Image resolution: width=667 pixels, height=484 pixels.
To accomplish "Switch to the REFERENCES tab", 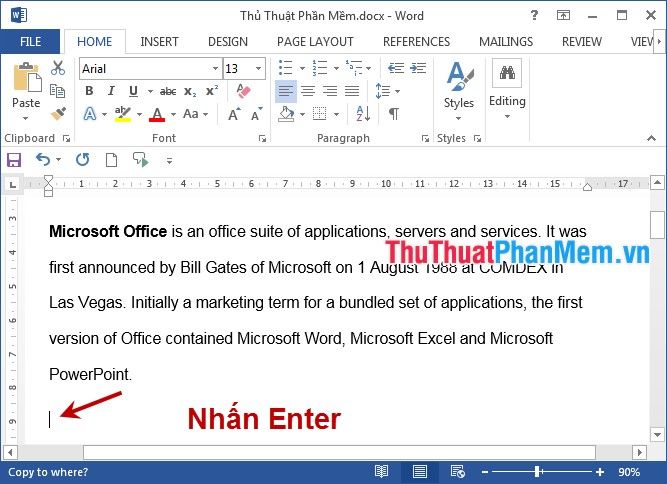I will (x=416, y=42).
